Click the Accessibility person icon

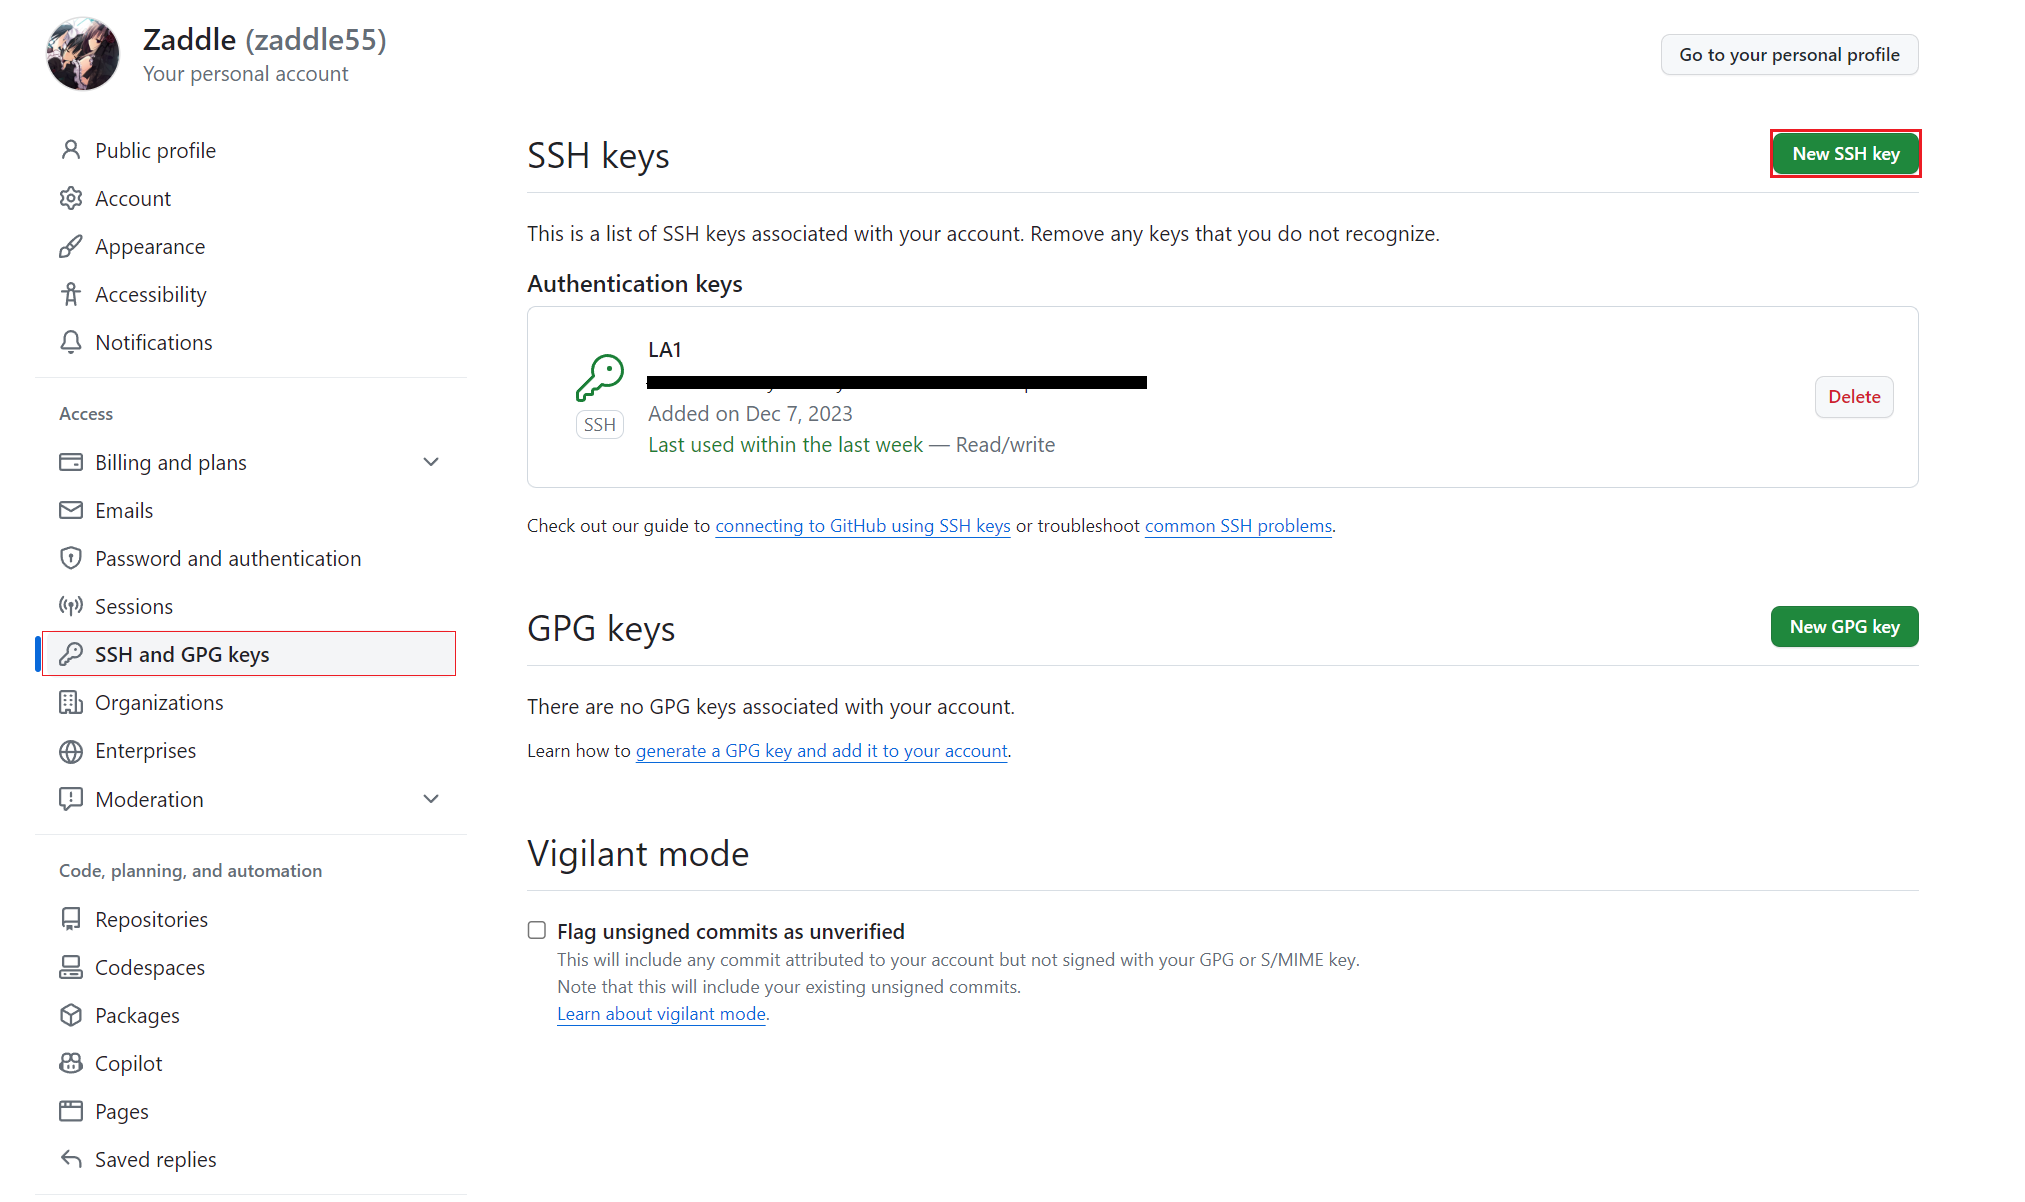click(x=71, y=294)
